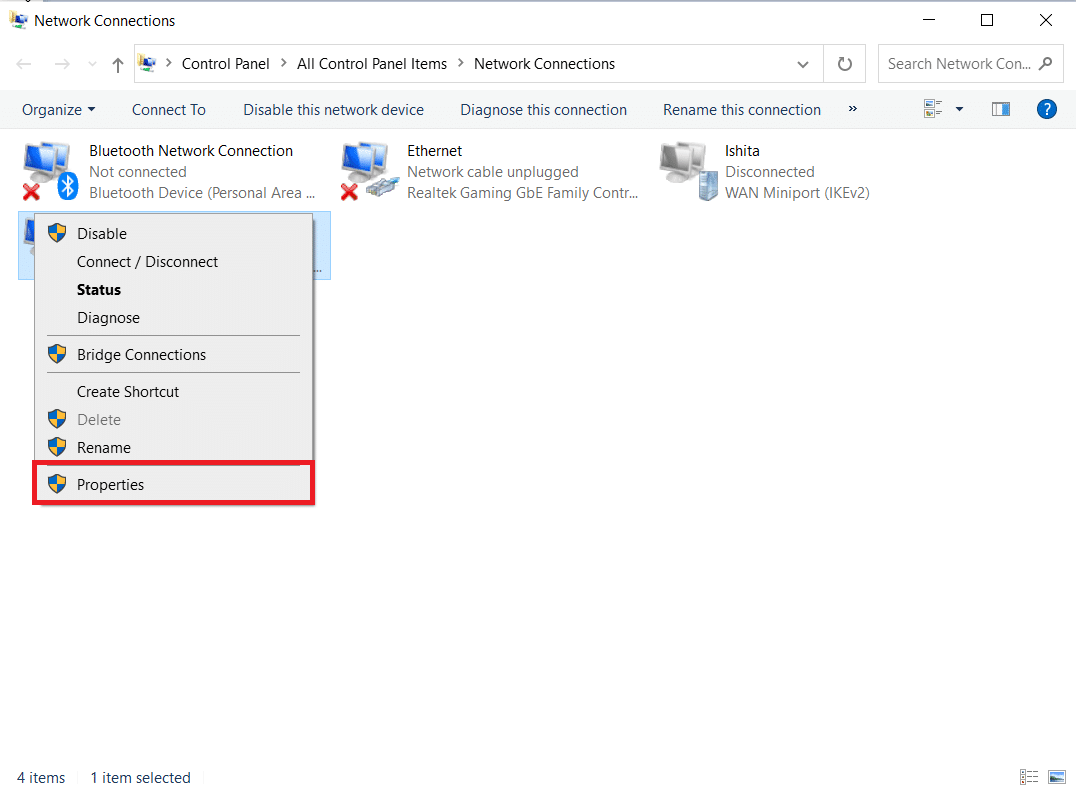Go up one folder level arrow
Viewport: 1076px width, 791px height.
point(117,64)
